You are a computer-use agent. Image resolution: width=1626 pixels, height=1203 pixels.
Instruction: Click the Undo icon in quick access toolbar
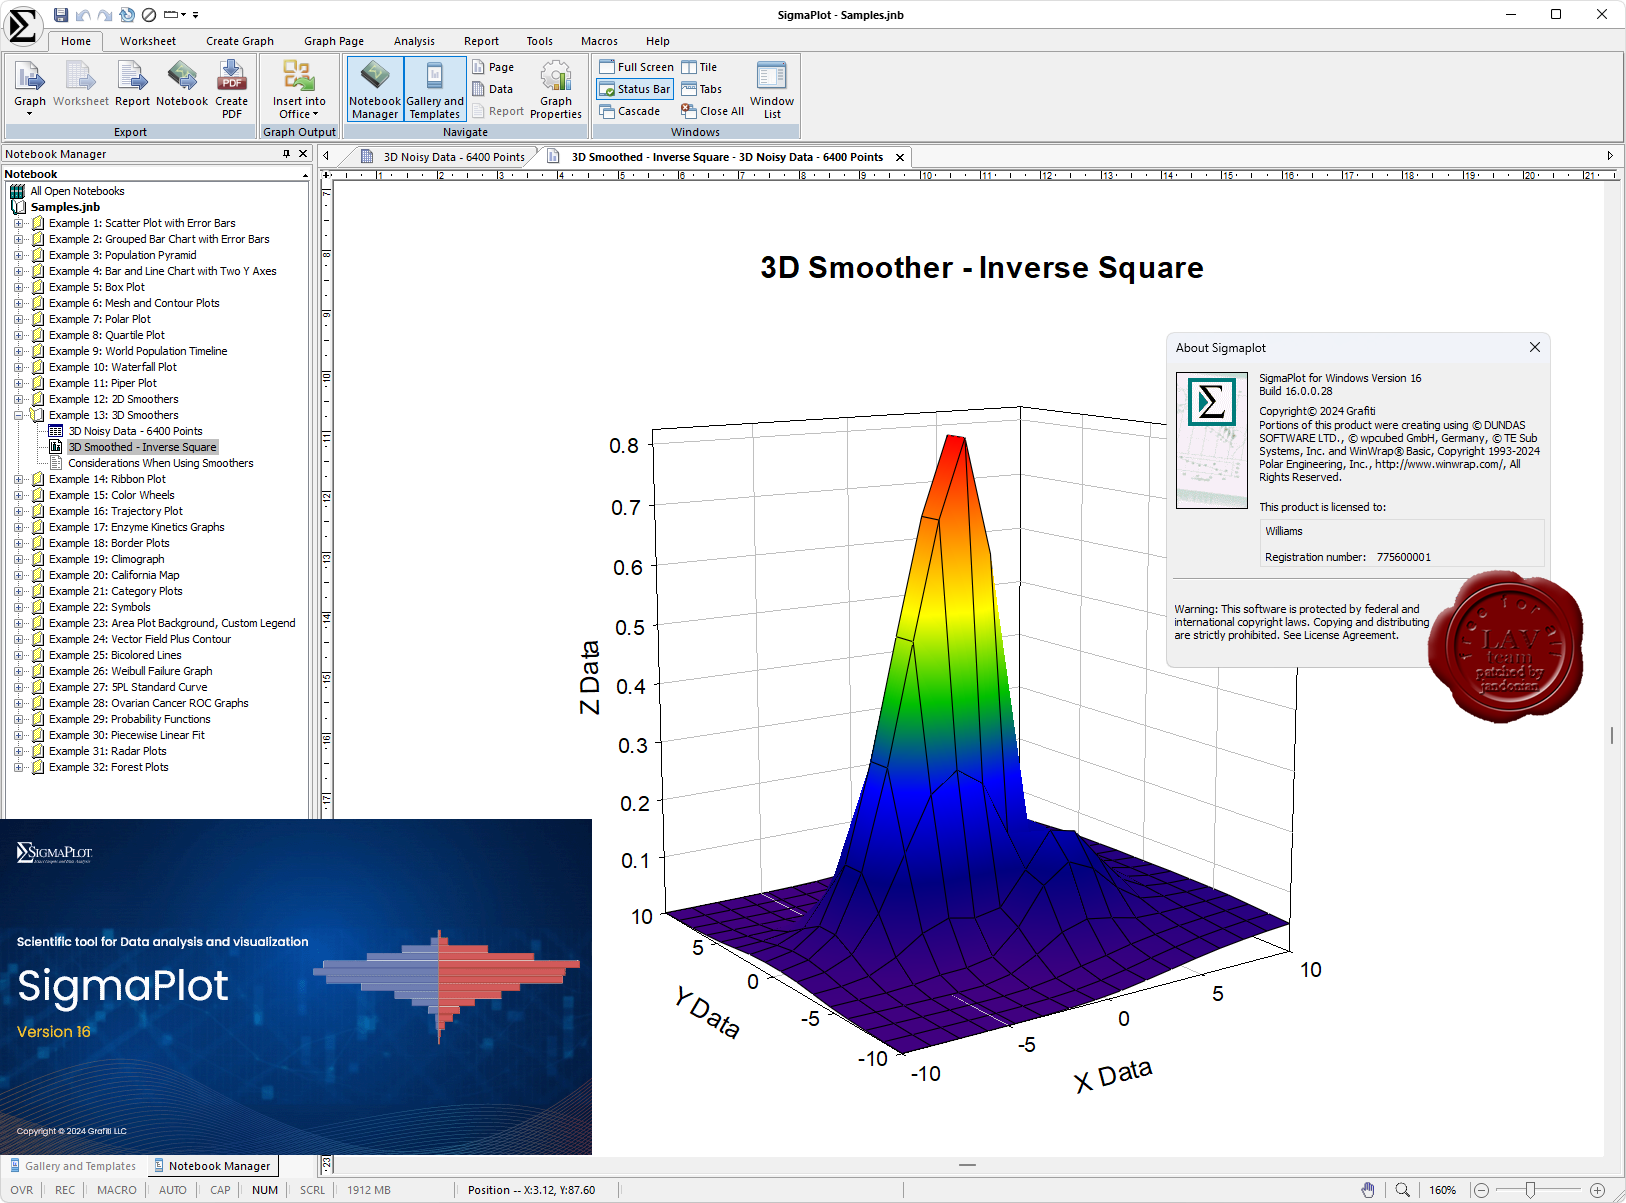[83, 15]
